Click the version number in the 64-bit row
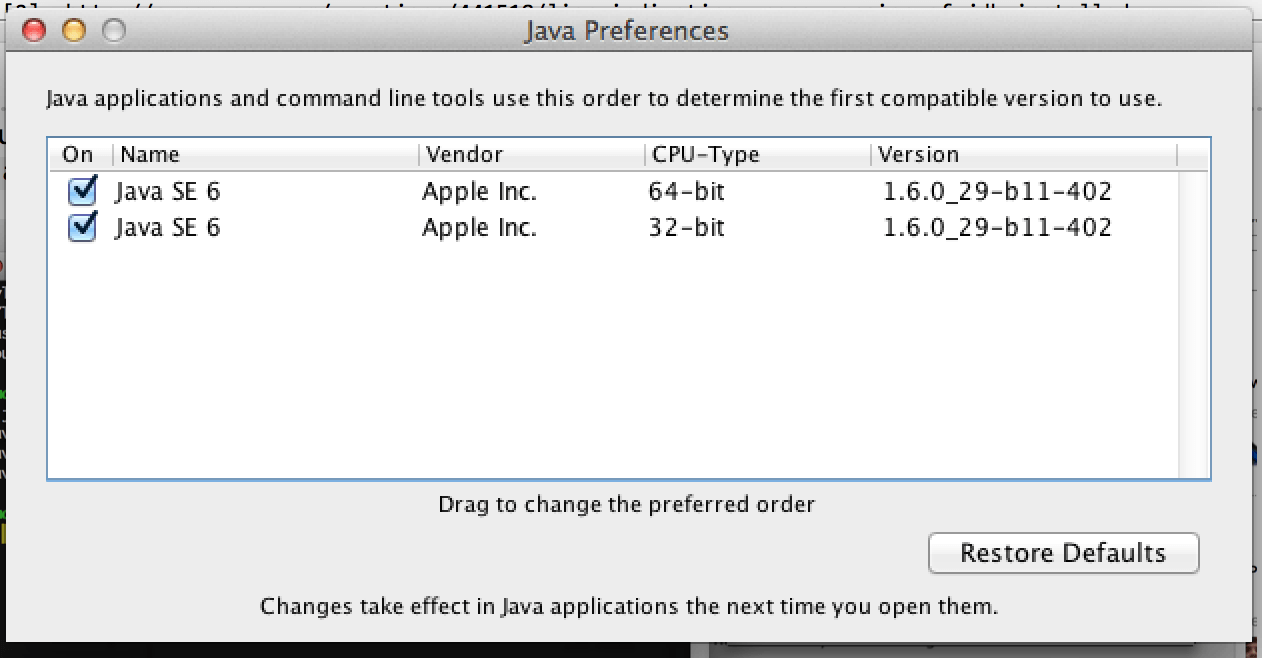 click(997, 191)
